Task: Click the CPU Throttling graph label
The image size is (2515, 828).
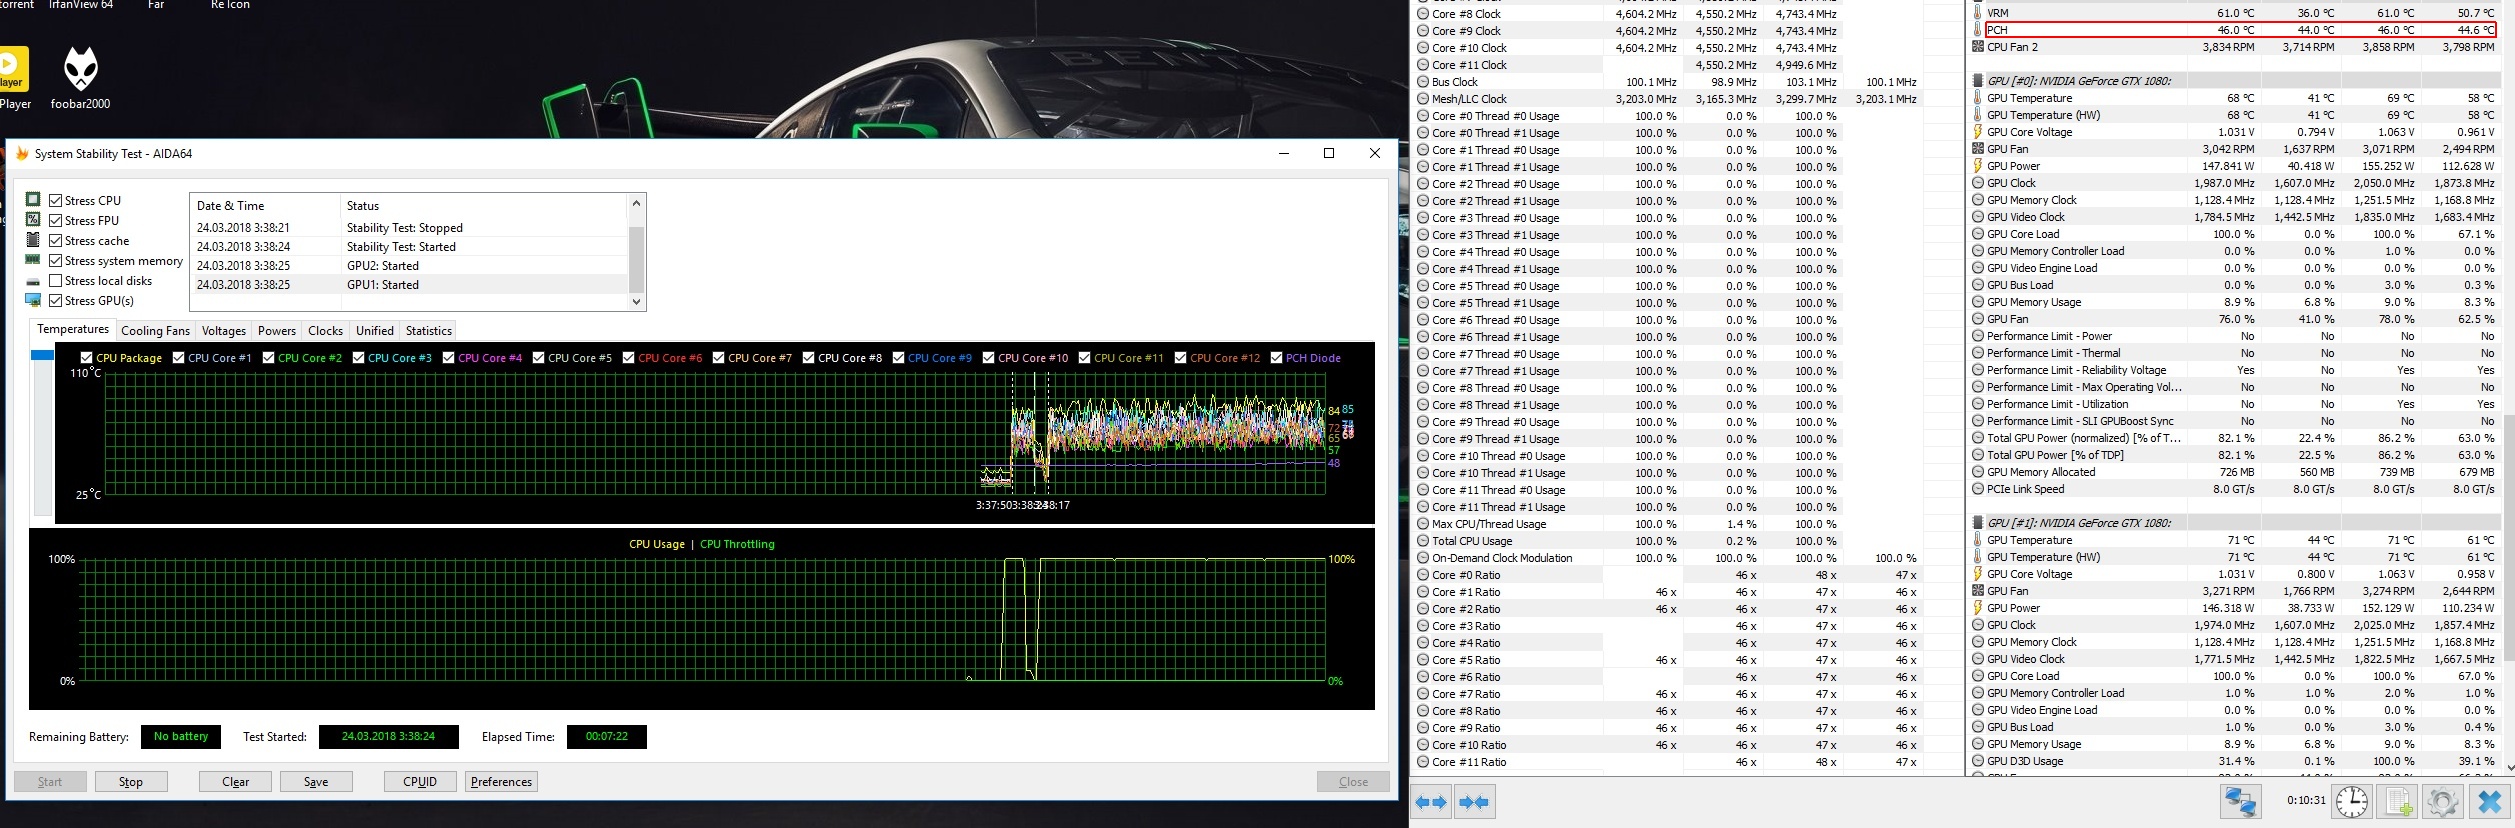Action: [737, 544]
